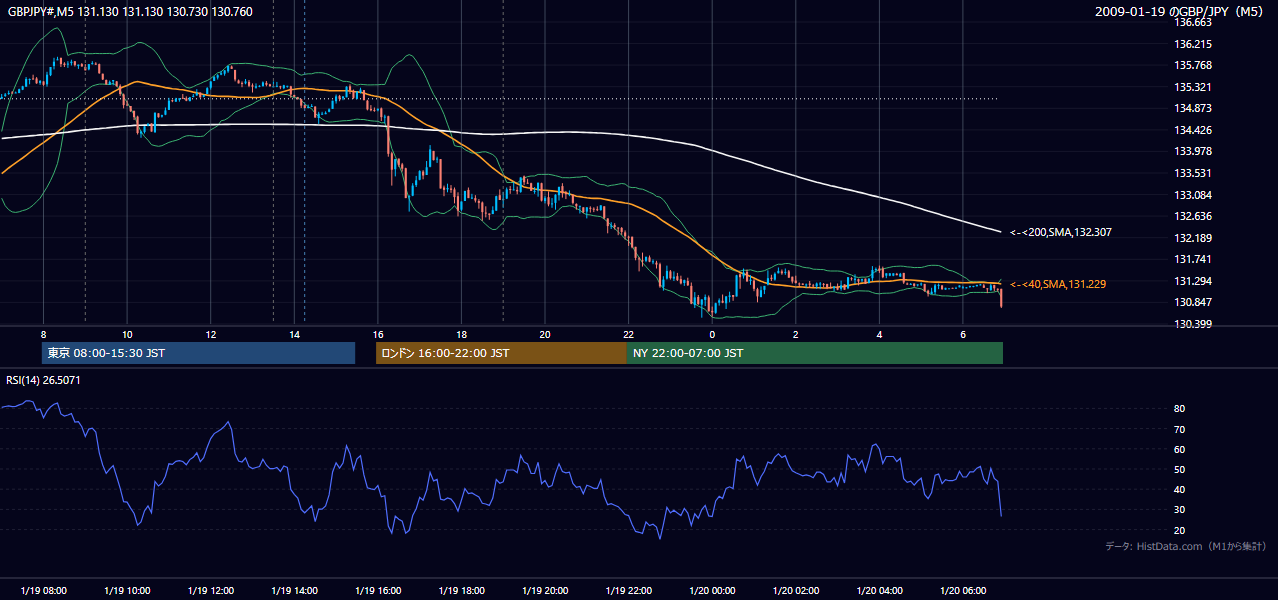The image size is (1278, 600).
Task: Click bottom time label 1/19 12:00
Action: (210, 591)
